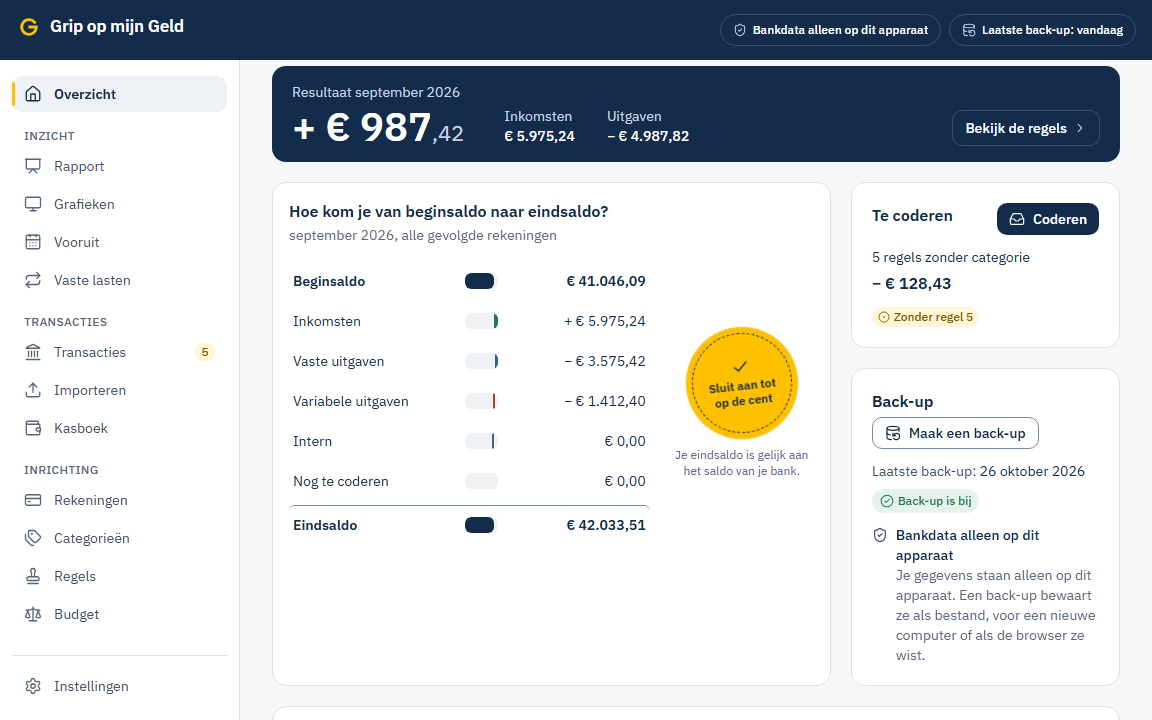The image size is (1152, 720).
Task: Click shield icon in header Bankdata pill
Action: coord(740,30)
